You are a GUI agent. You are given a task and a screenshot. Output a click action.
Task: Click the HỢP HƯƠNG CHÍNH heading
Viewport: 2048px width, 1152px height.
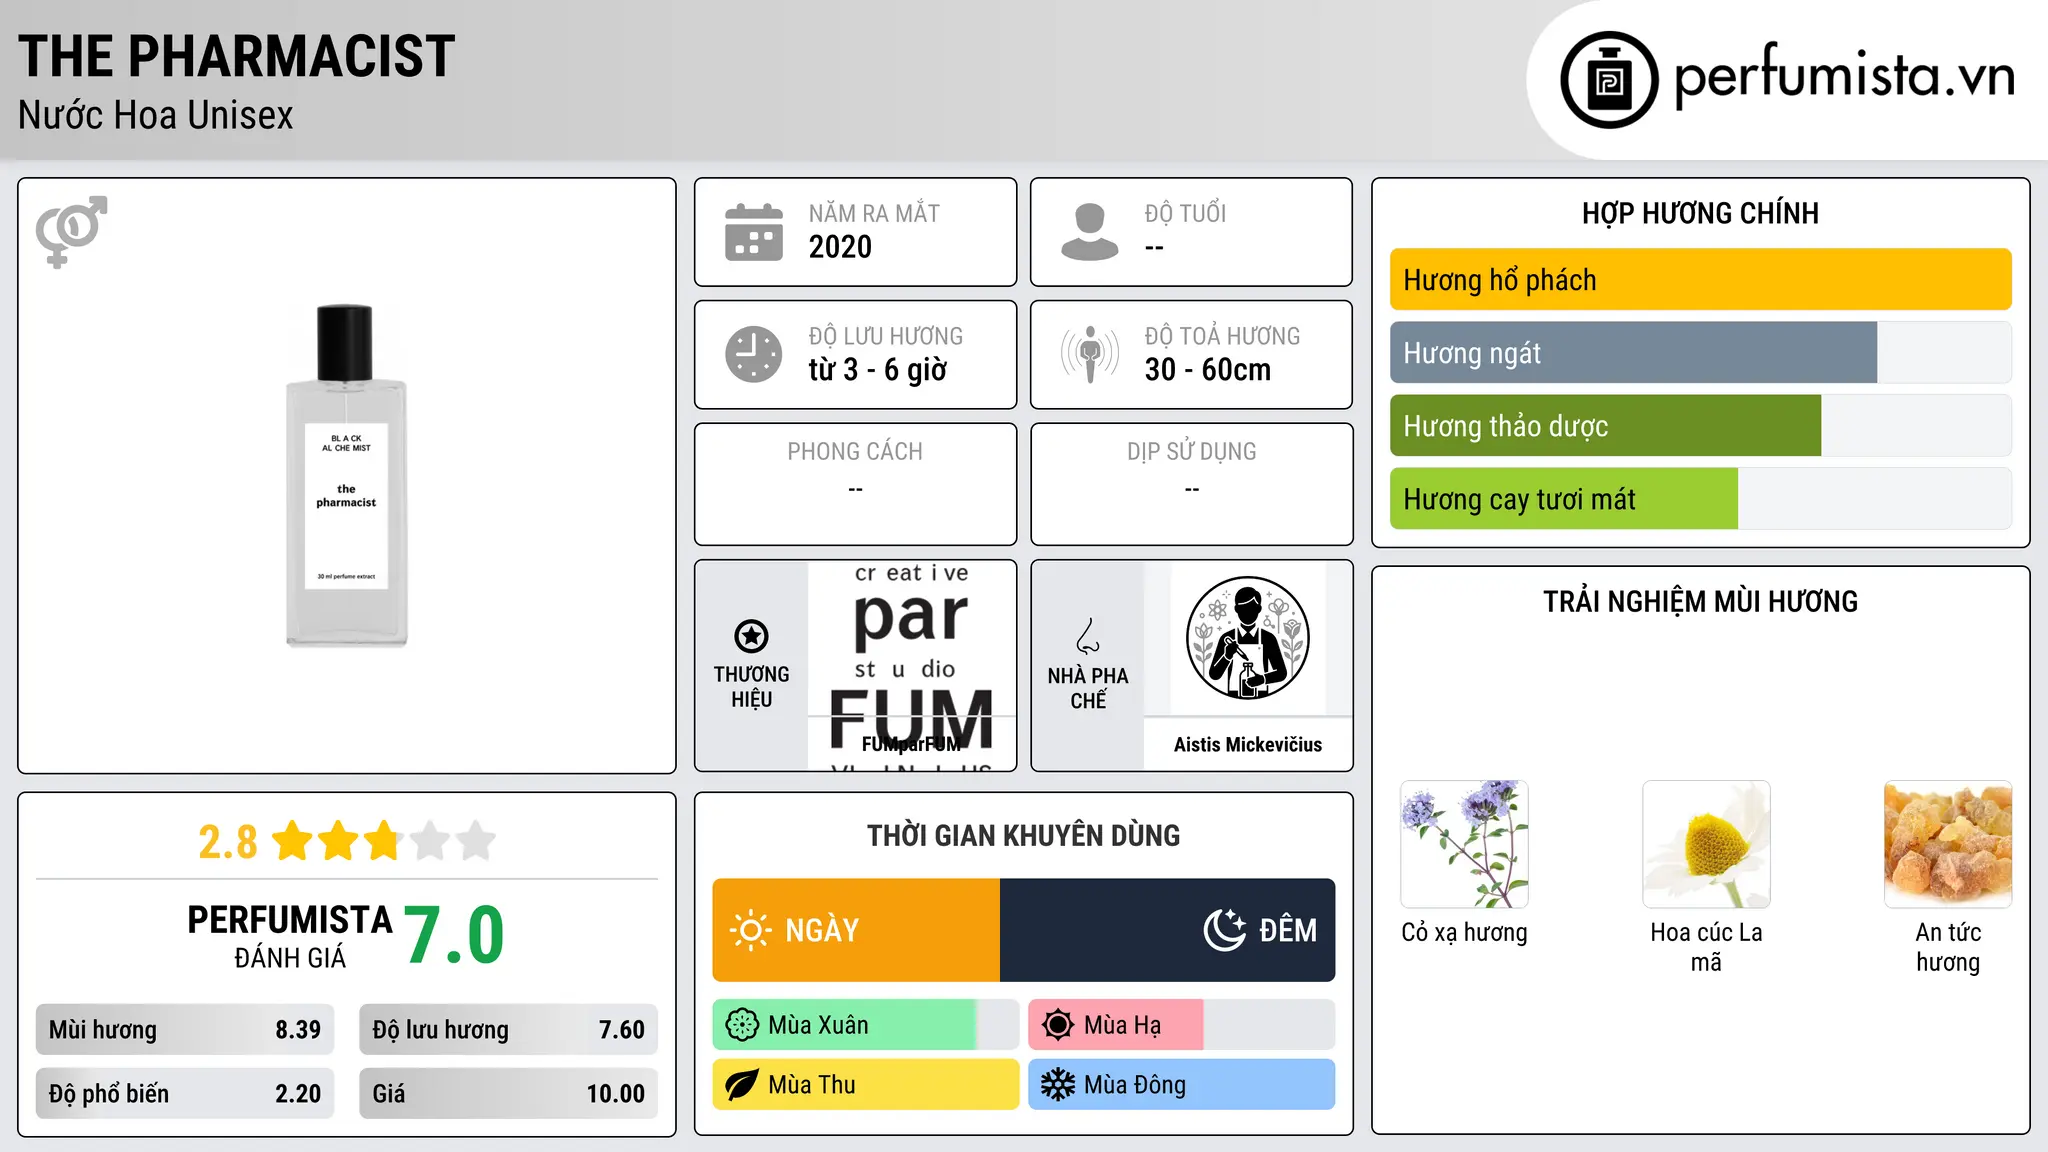point(1700,213)
